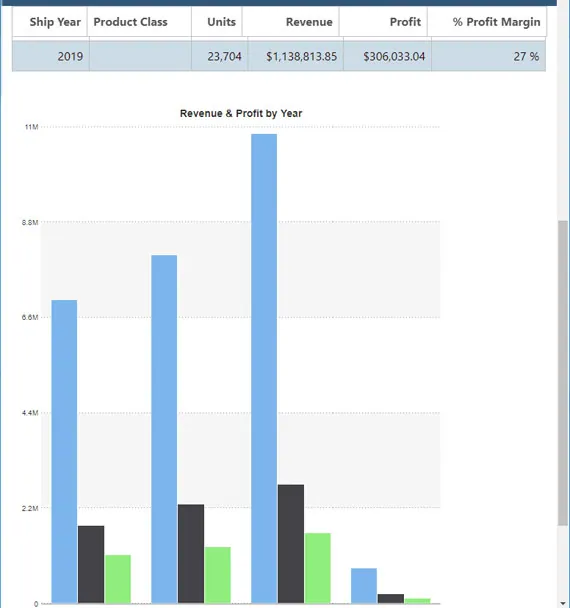
Task: Click the scroll down arrow at bottom
Action: 563,604
